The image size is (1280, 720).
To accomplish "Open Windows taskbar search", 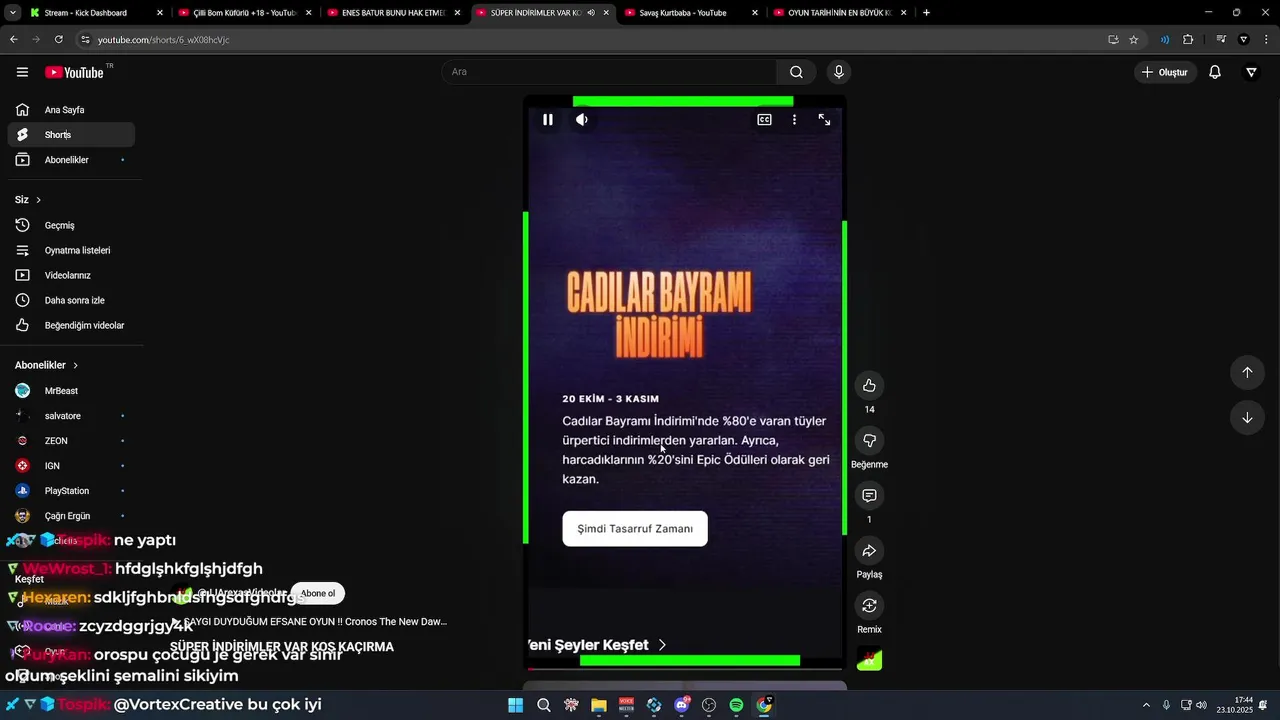I will point(544,705).
